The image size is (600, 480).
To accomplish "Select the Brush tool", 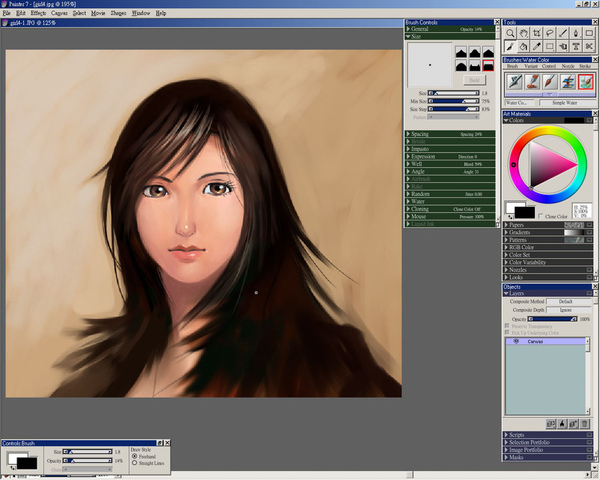I will (510, 47).
